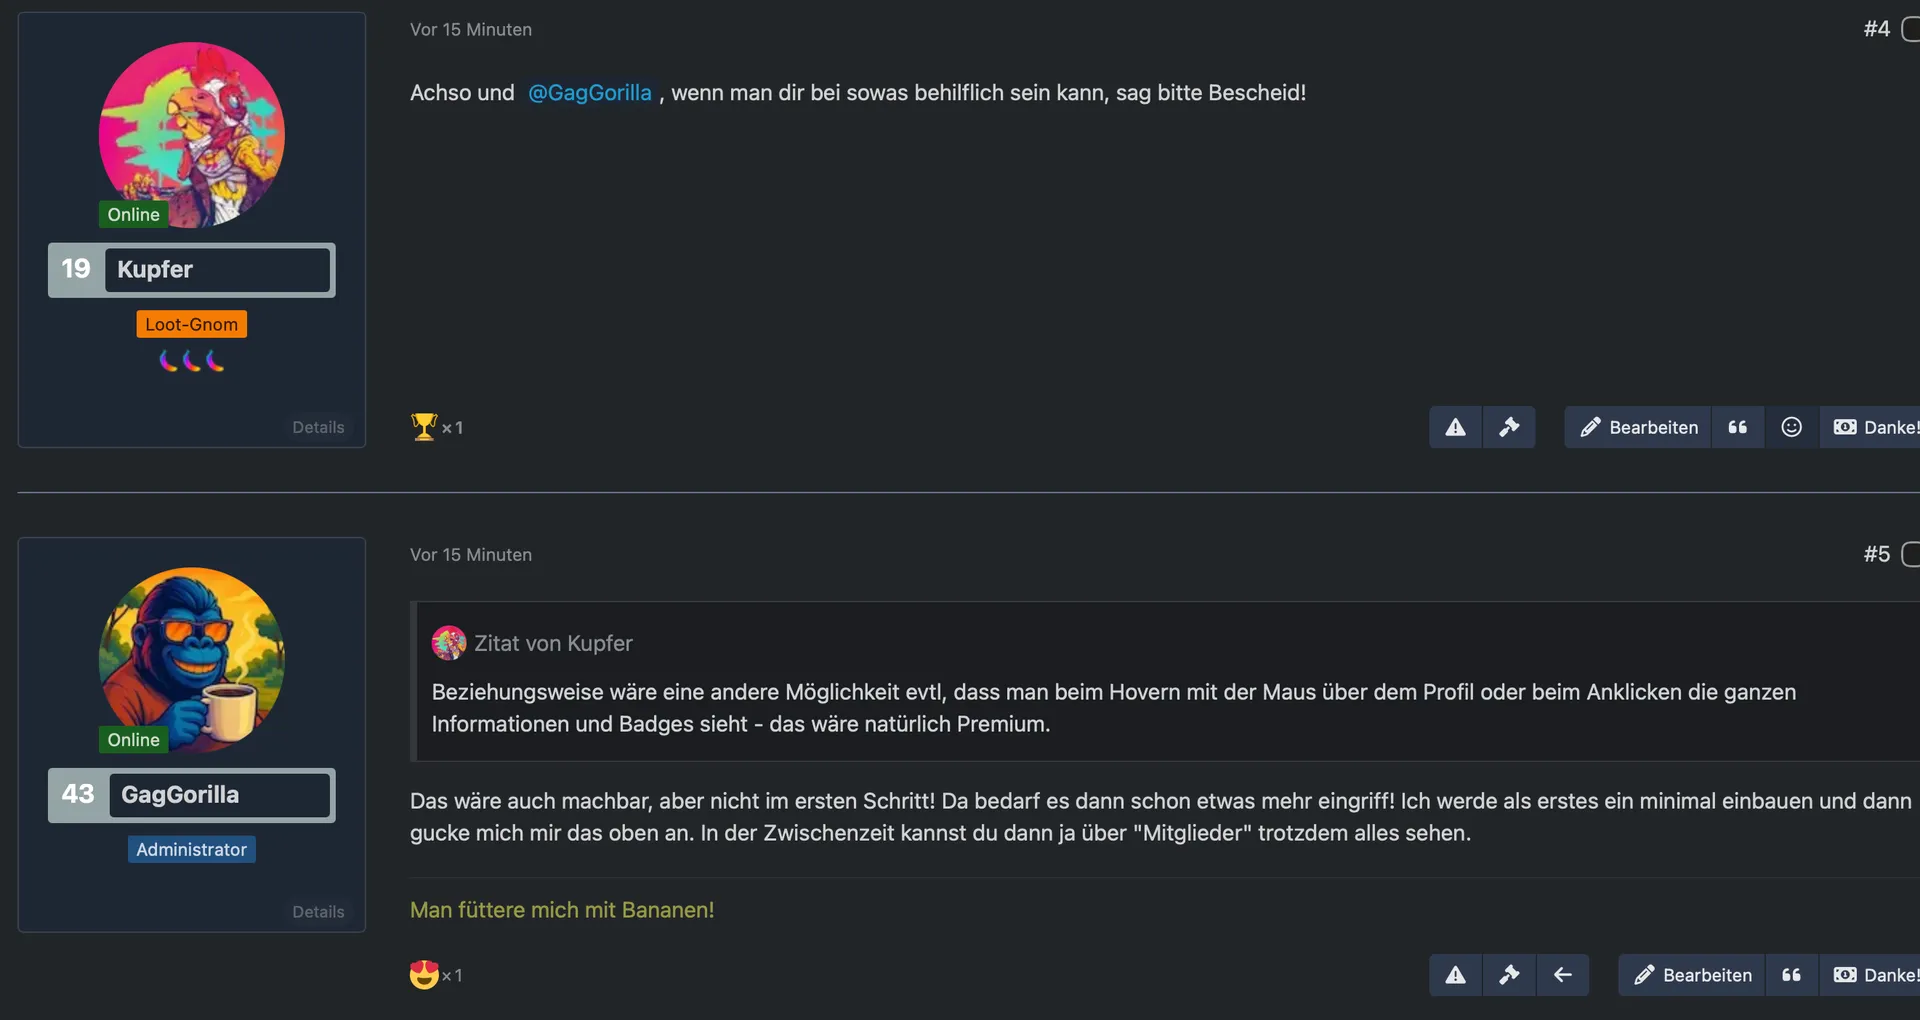Tick the selection checkbox for post #5

1910,554
